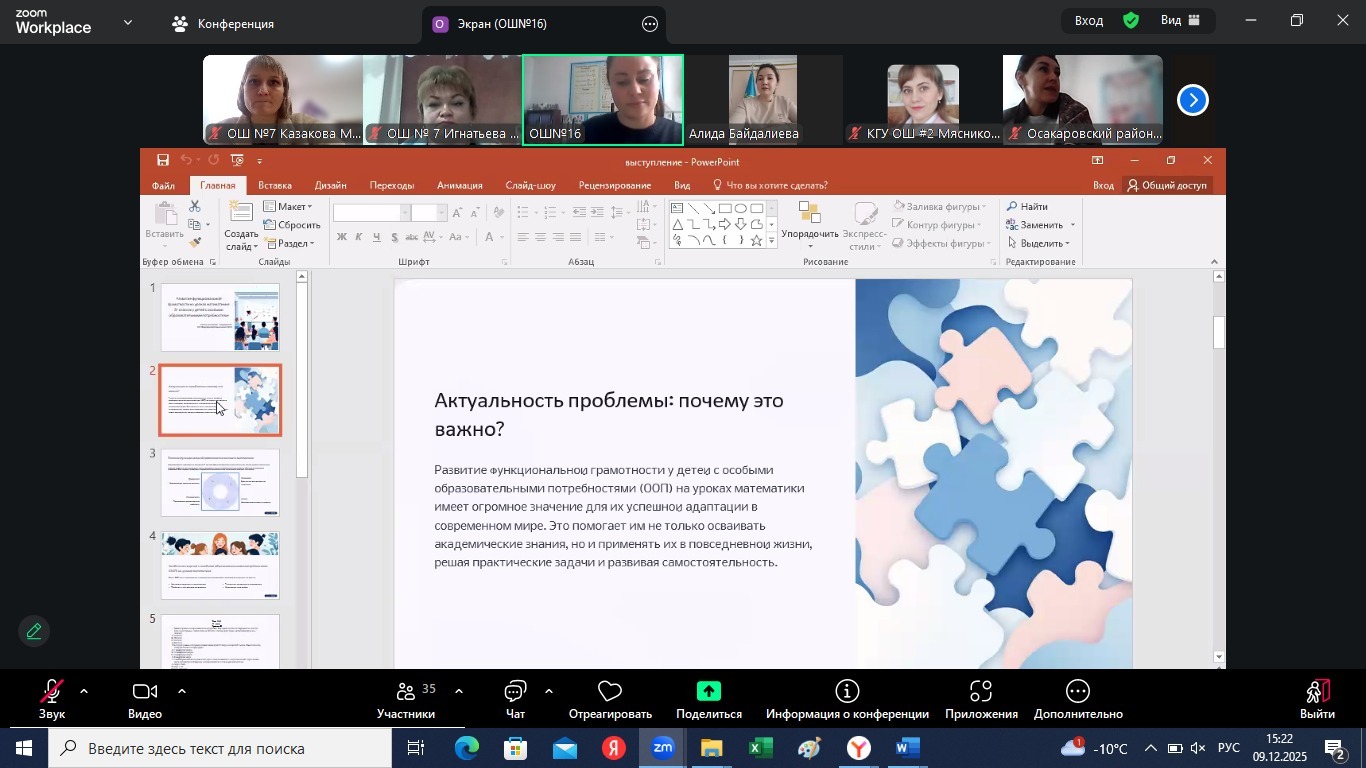Image resolution: width=1366 pixels, height=768 pixels.
Task: Toggle the Zoom Workplace menu chevron
Action: point(127,22)
